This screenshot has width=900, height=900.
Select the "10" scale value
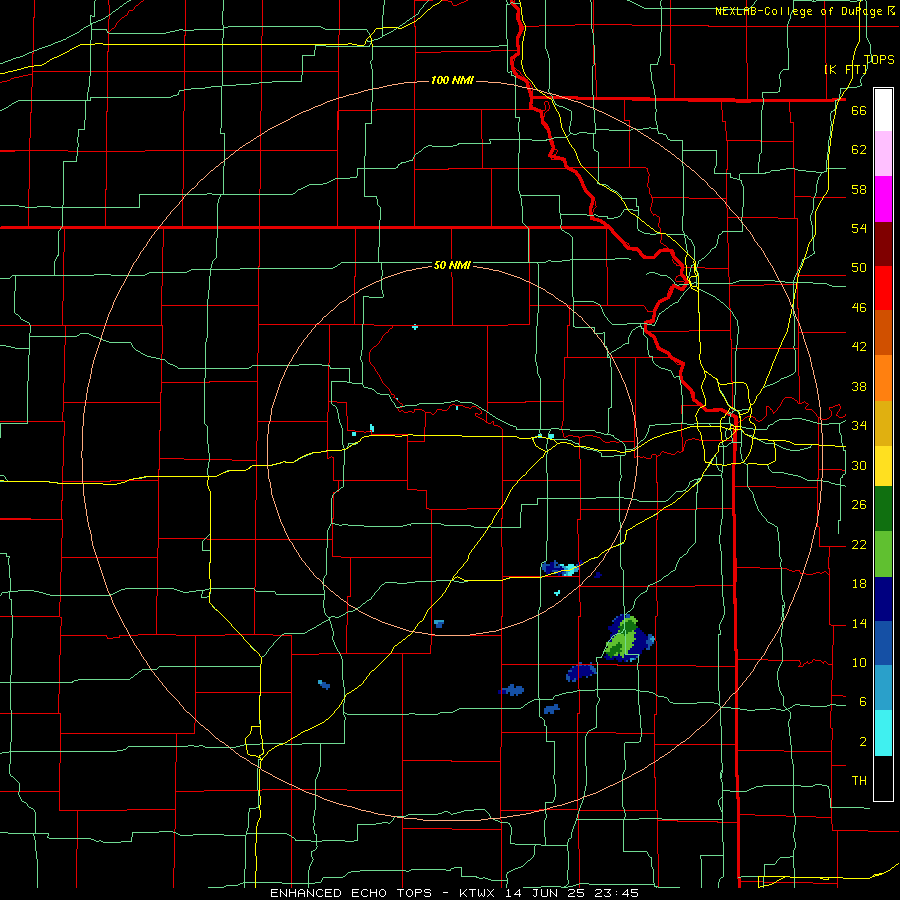point(859,663)
